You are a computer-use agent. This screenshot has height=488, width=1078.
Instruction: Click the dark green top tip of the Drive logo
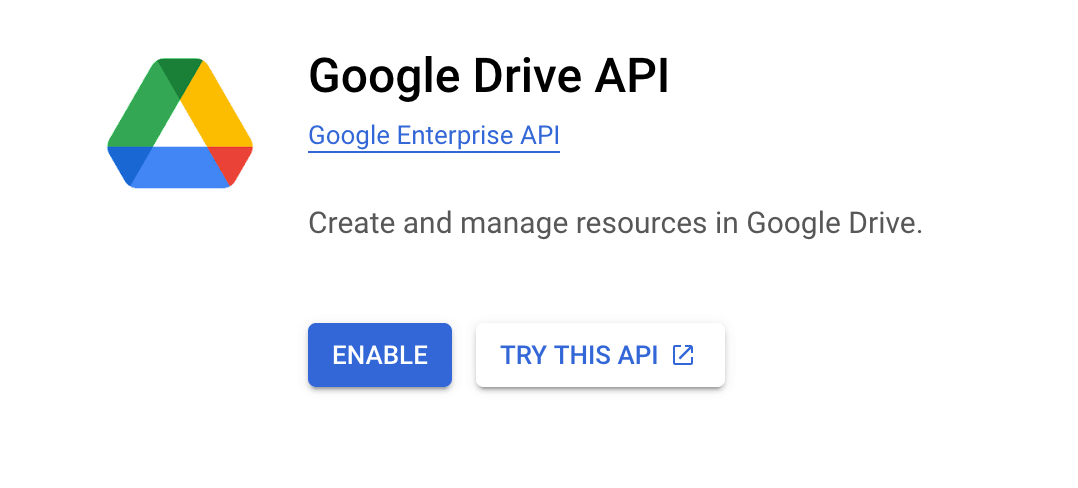(x=180, y=75)
